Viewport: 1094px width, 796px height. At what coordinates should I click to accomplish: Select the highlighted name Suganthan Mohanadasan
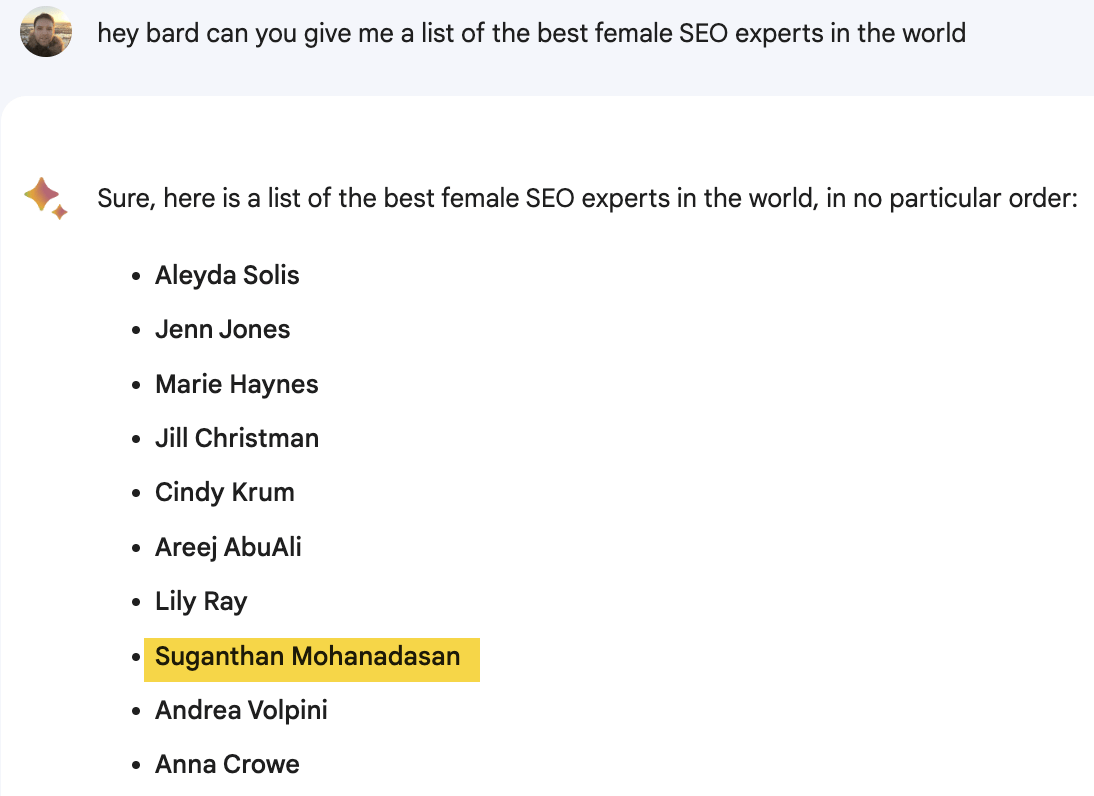pos(306,657)
